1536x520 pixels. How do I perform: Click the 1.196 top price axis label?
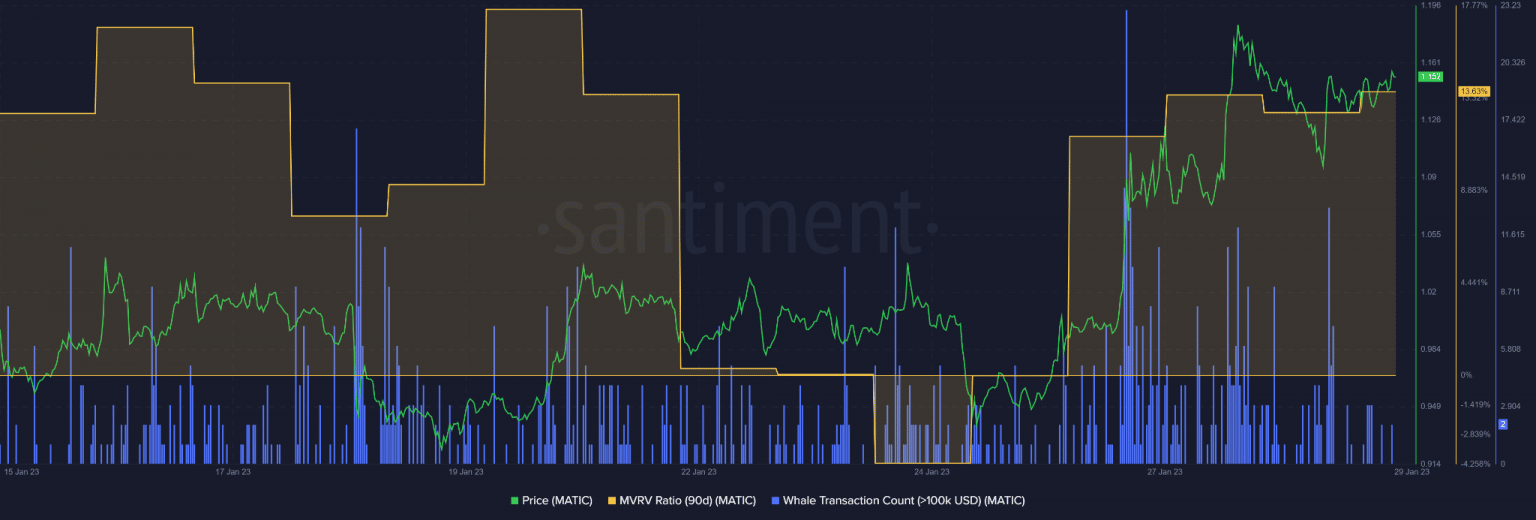1430,6
